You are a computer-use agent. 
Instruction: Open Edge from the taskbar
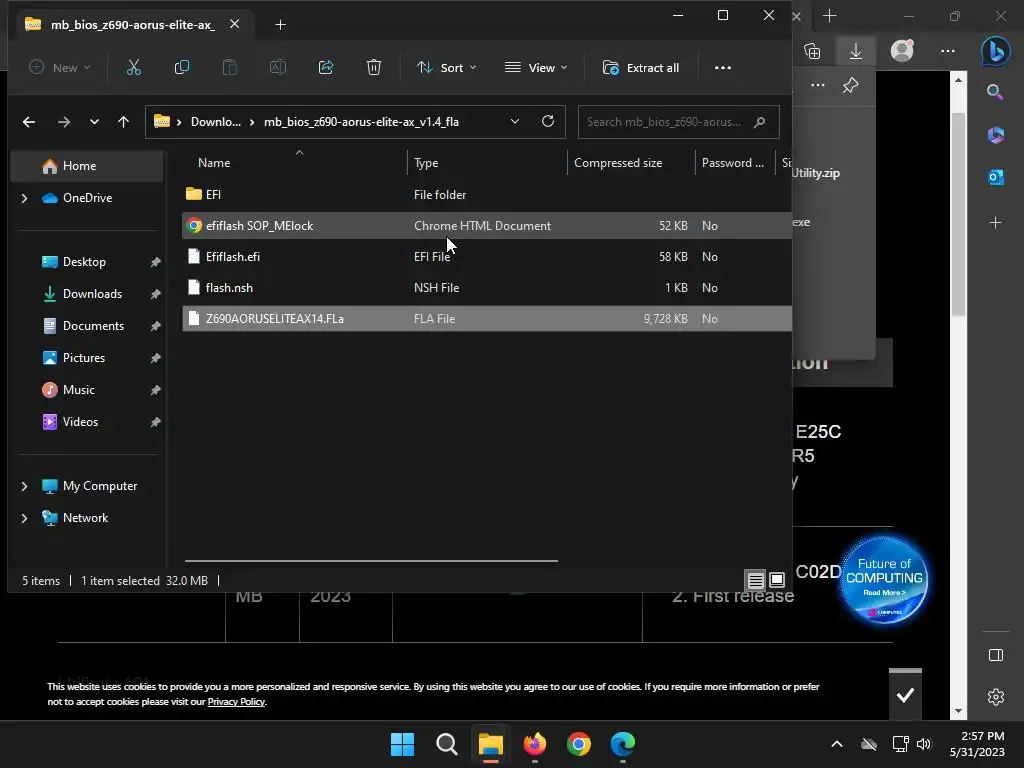pos(622,744)
